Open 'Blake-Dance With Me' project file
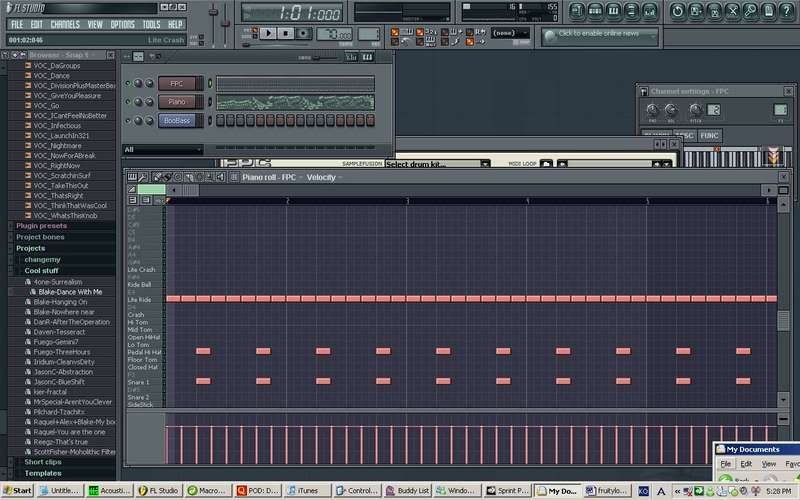 click(x=70, y=292)
